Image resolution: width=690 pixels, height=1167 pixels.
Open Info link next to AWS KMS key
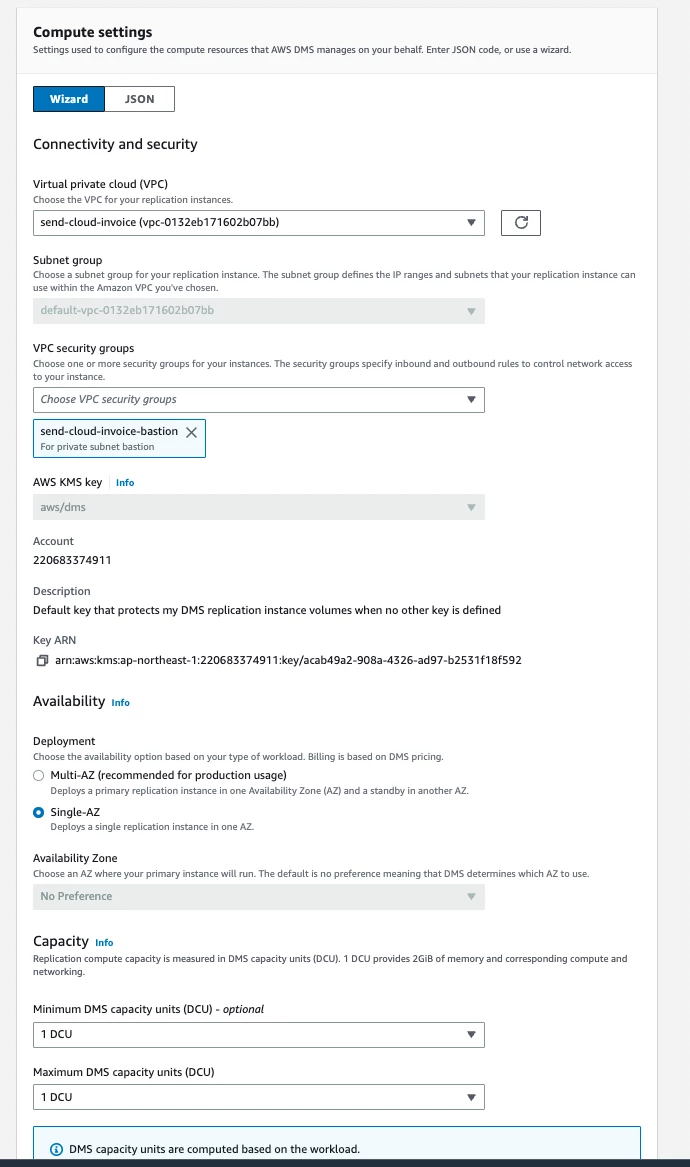point(125,482)
